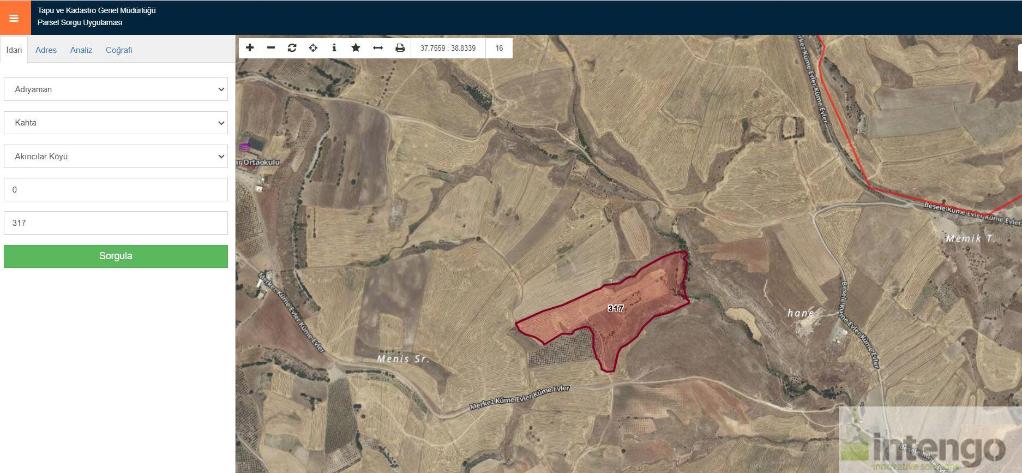Zoom out with the minus icon
This screenshot has height=473, width=1022.
271,48
